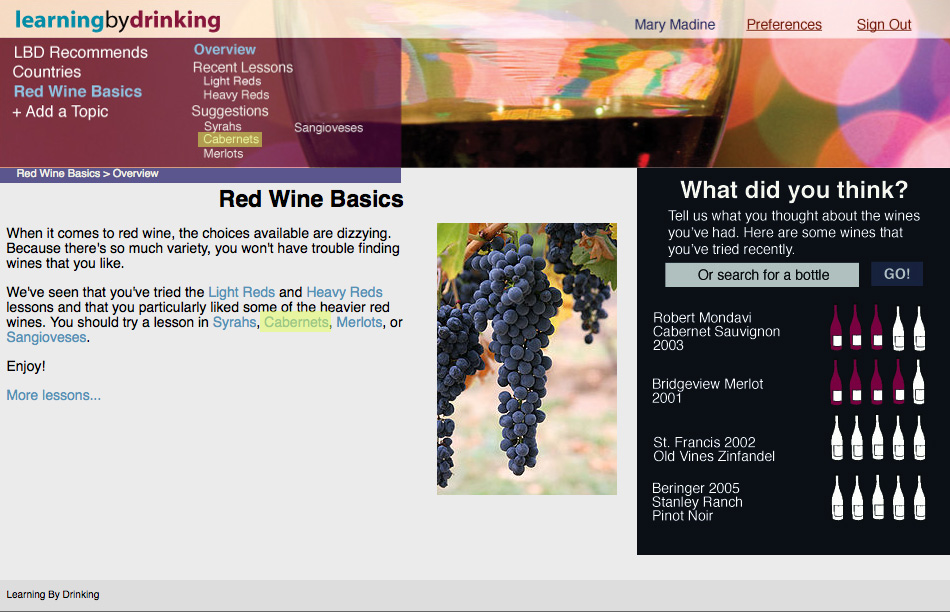Open the More lessons... link
The width and height of the screenshot is (950, 612).
point(53,395)
